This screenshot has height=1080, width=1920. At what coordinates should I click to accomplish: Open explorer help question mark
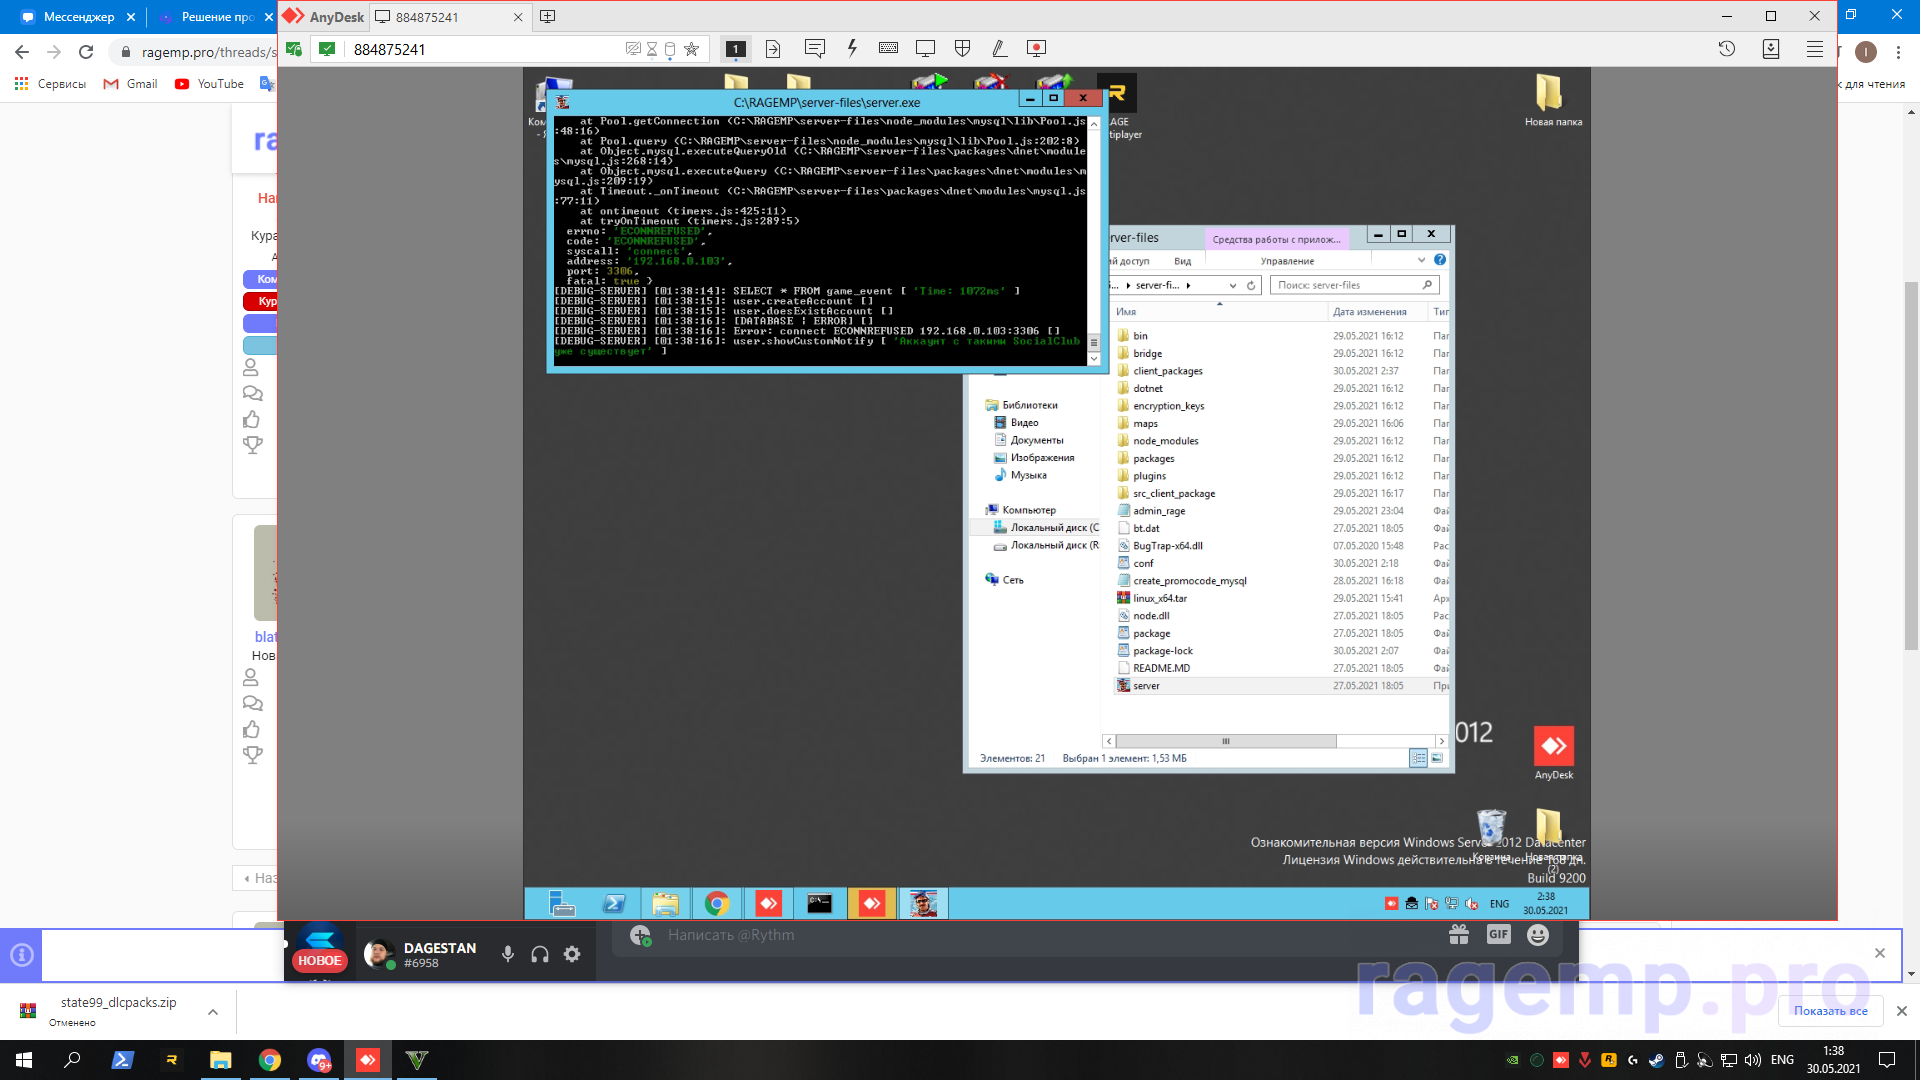1440,260
